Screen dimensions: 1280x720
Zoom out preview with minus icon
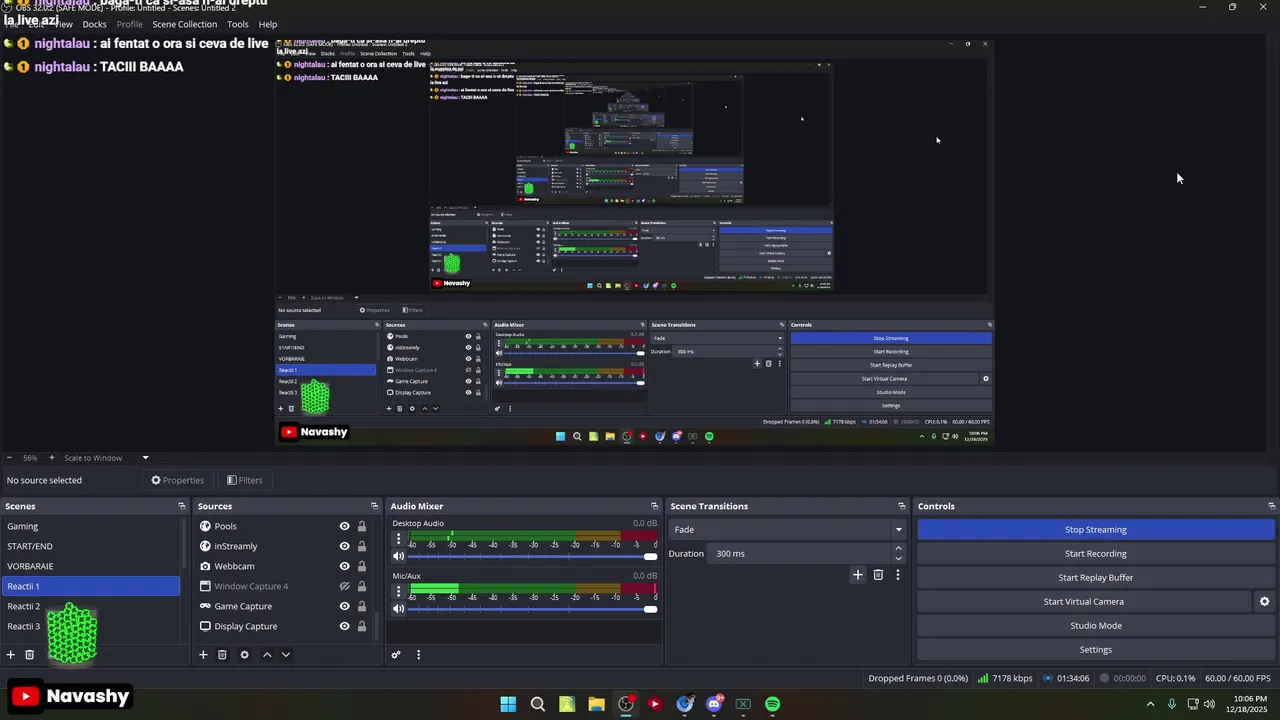tap(9, 458)
